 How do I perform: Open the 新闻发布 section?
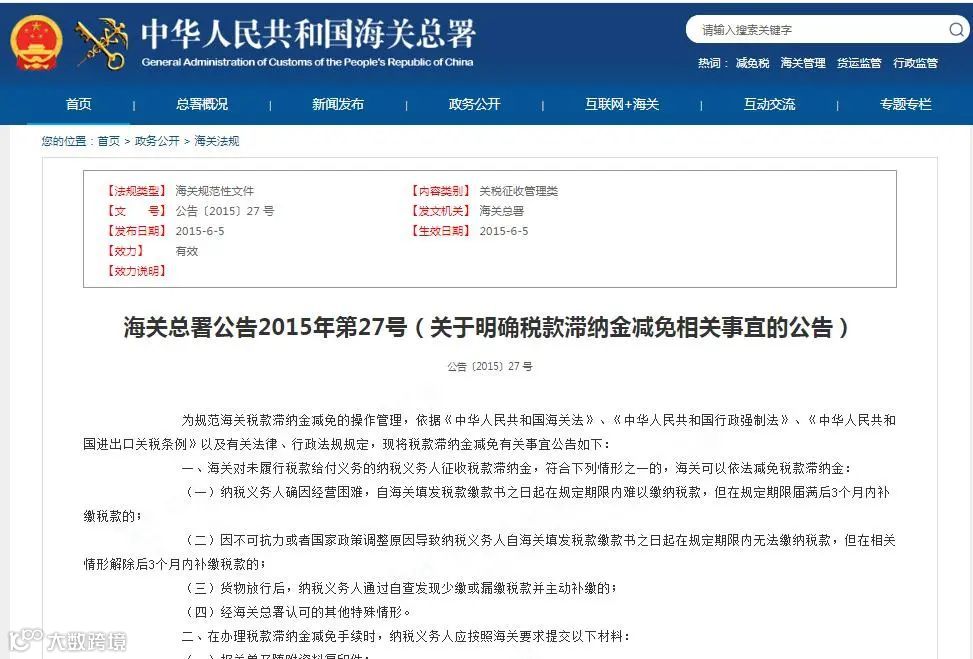coord(338,104)
